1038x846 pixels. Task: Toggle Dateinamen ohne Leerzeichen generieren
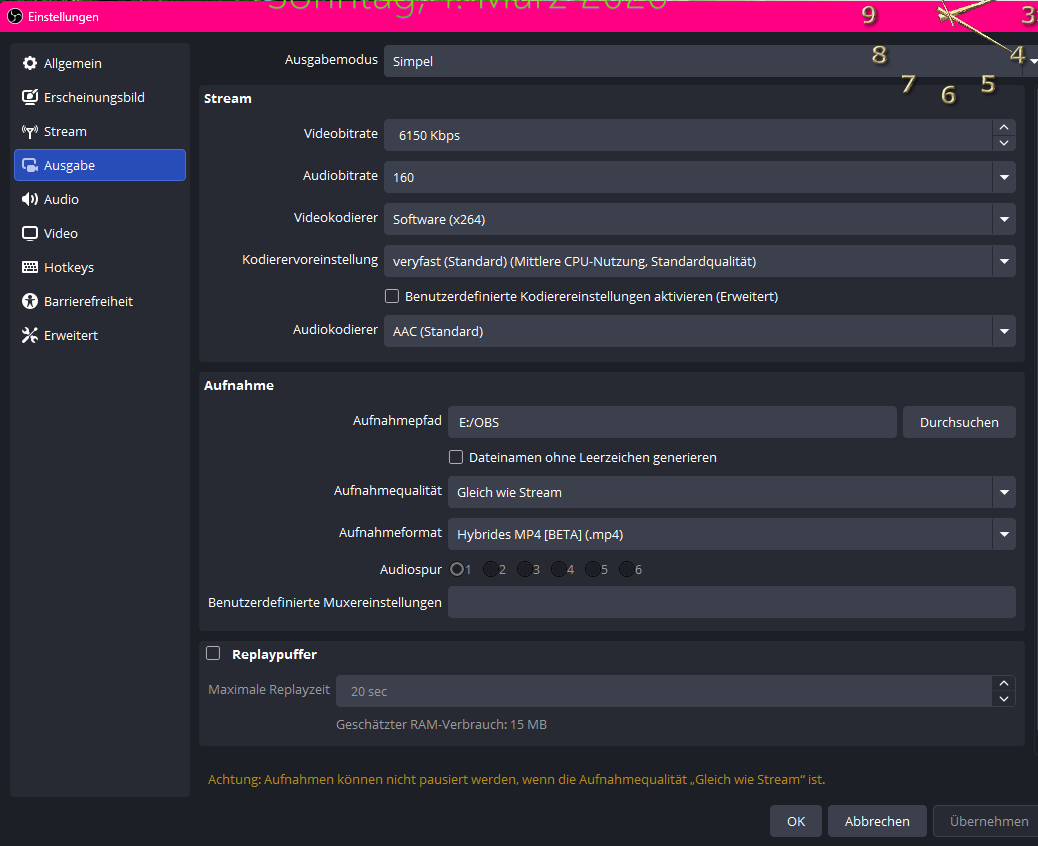(455, 457)
